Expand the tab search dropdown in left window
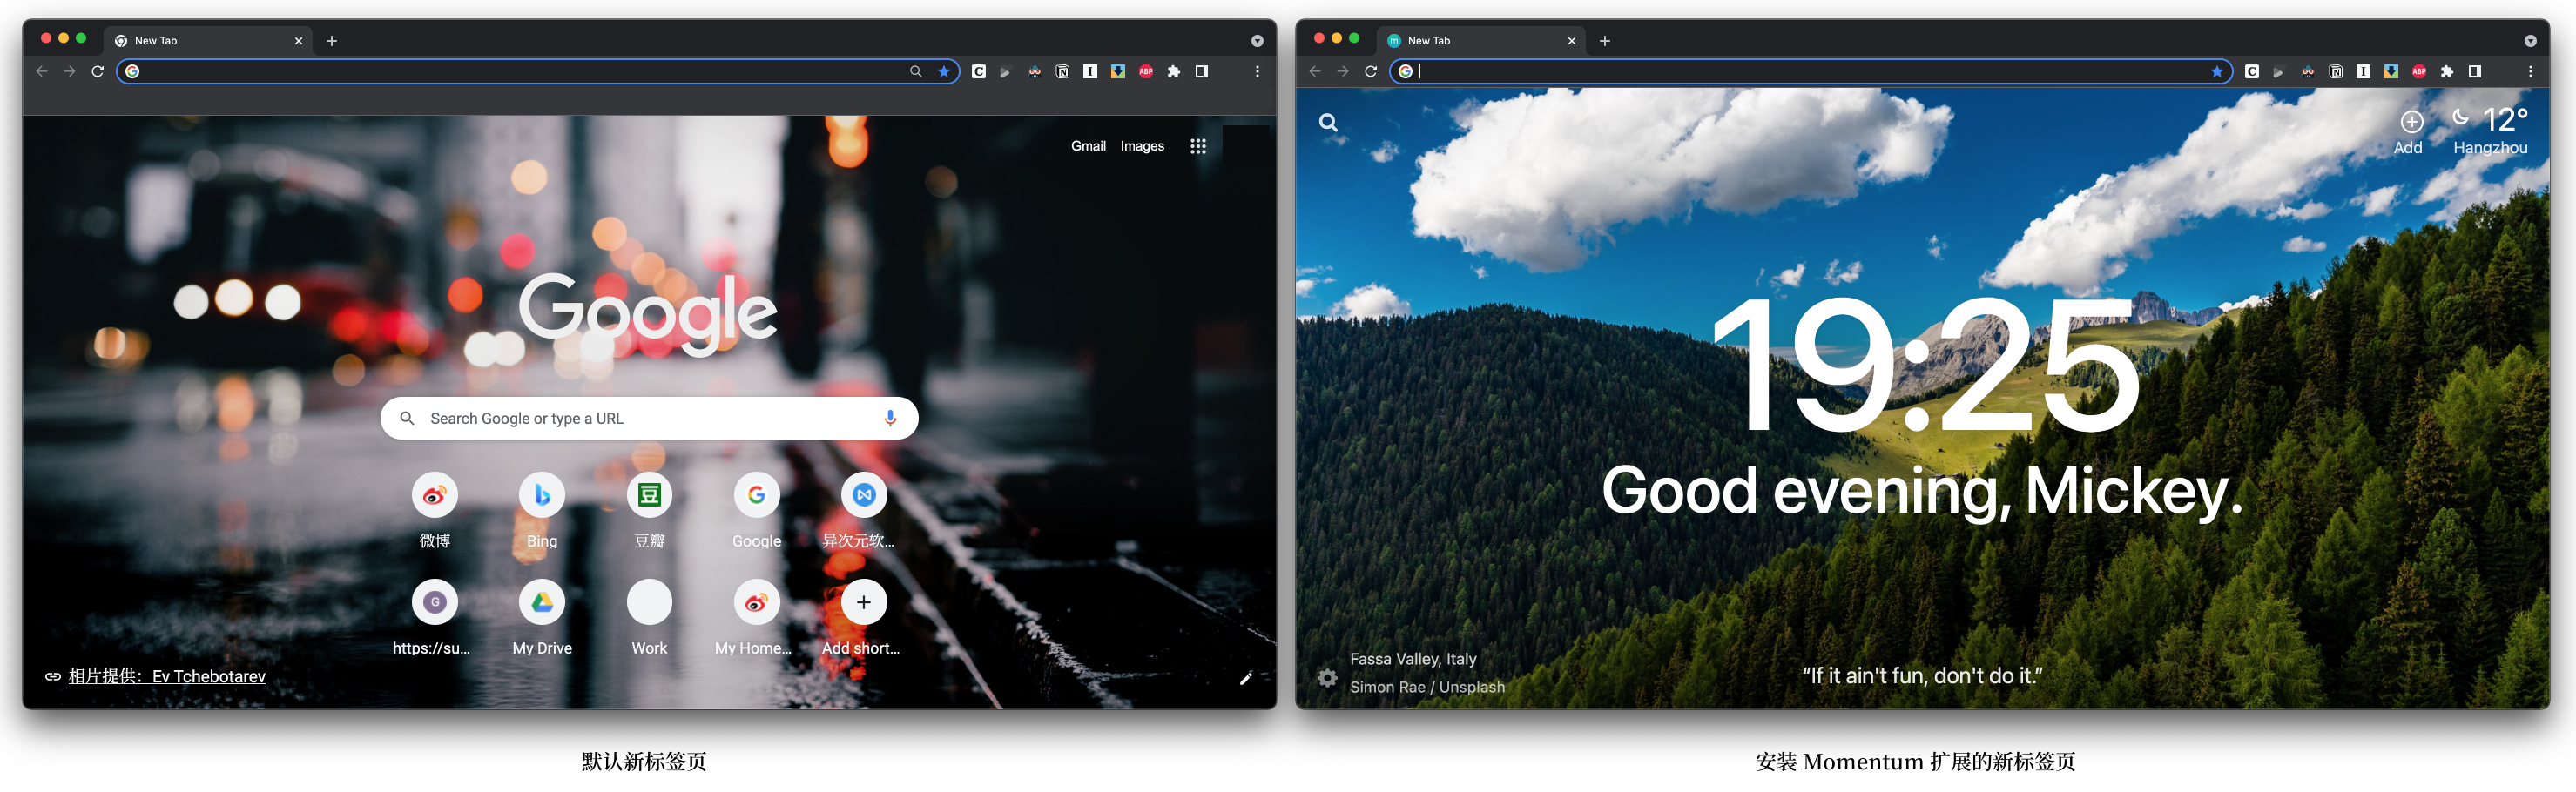 pos(1257,41)
